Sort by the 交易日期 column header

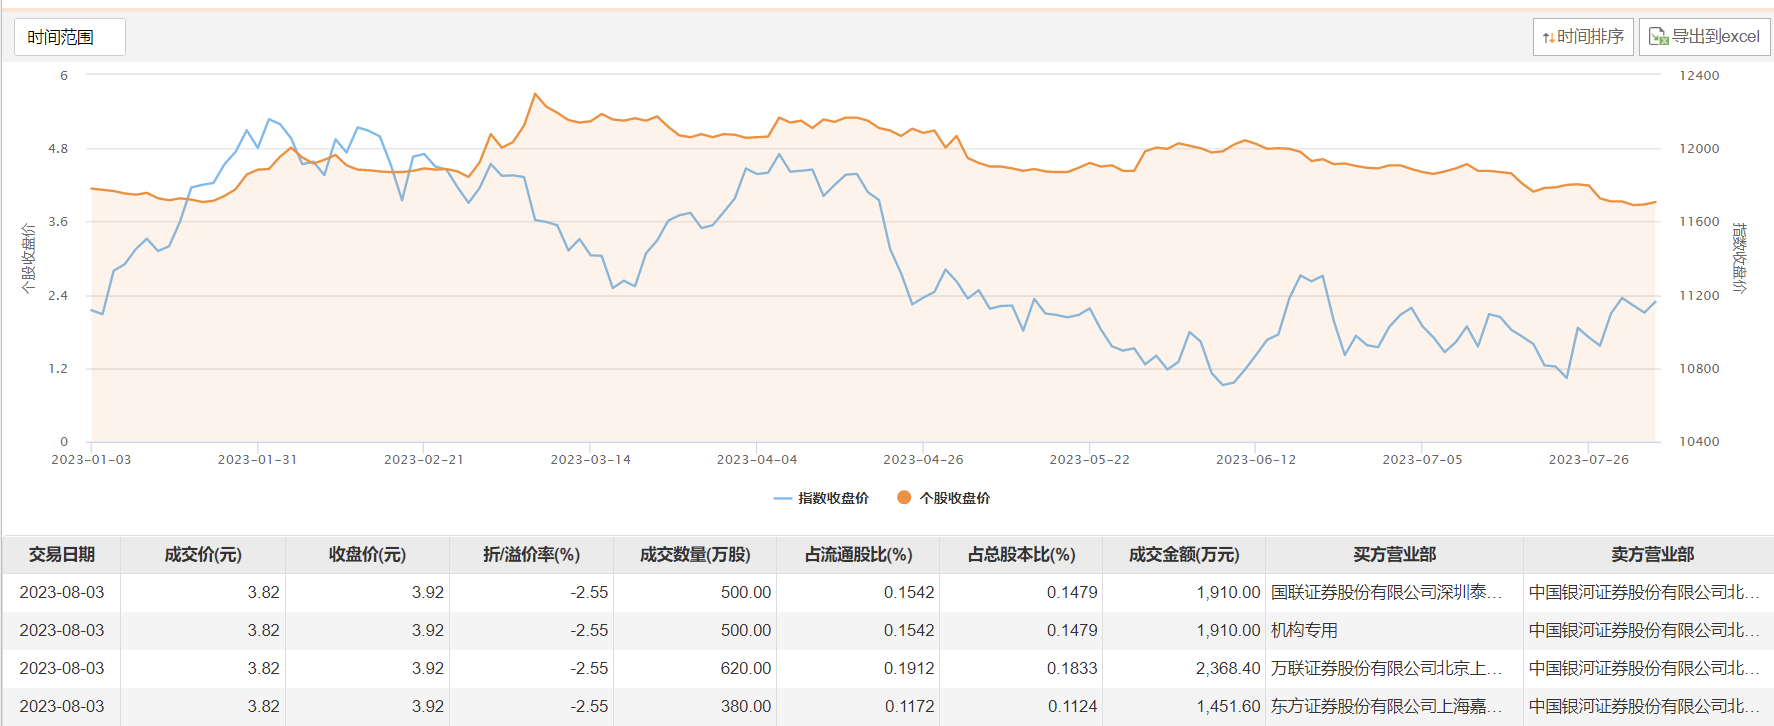pyautogui.click(x=62, y=554)
